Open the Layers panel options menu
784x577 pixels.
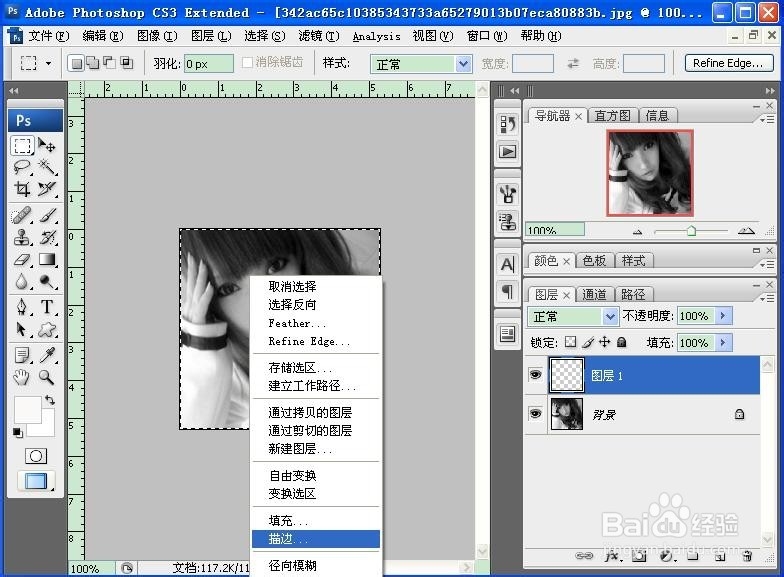767,298
